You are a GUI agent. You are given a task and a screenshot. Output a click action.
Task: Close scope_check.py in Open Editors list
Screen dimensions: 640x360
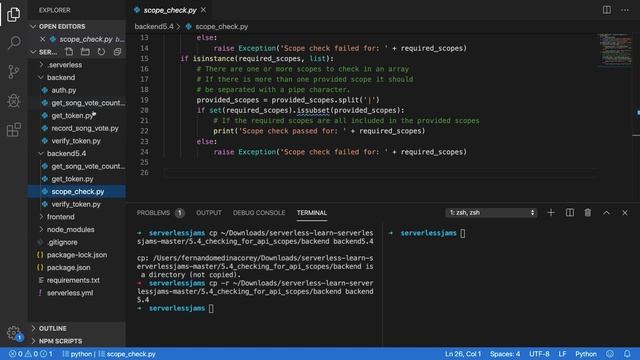click(42, 39)
